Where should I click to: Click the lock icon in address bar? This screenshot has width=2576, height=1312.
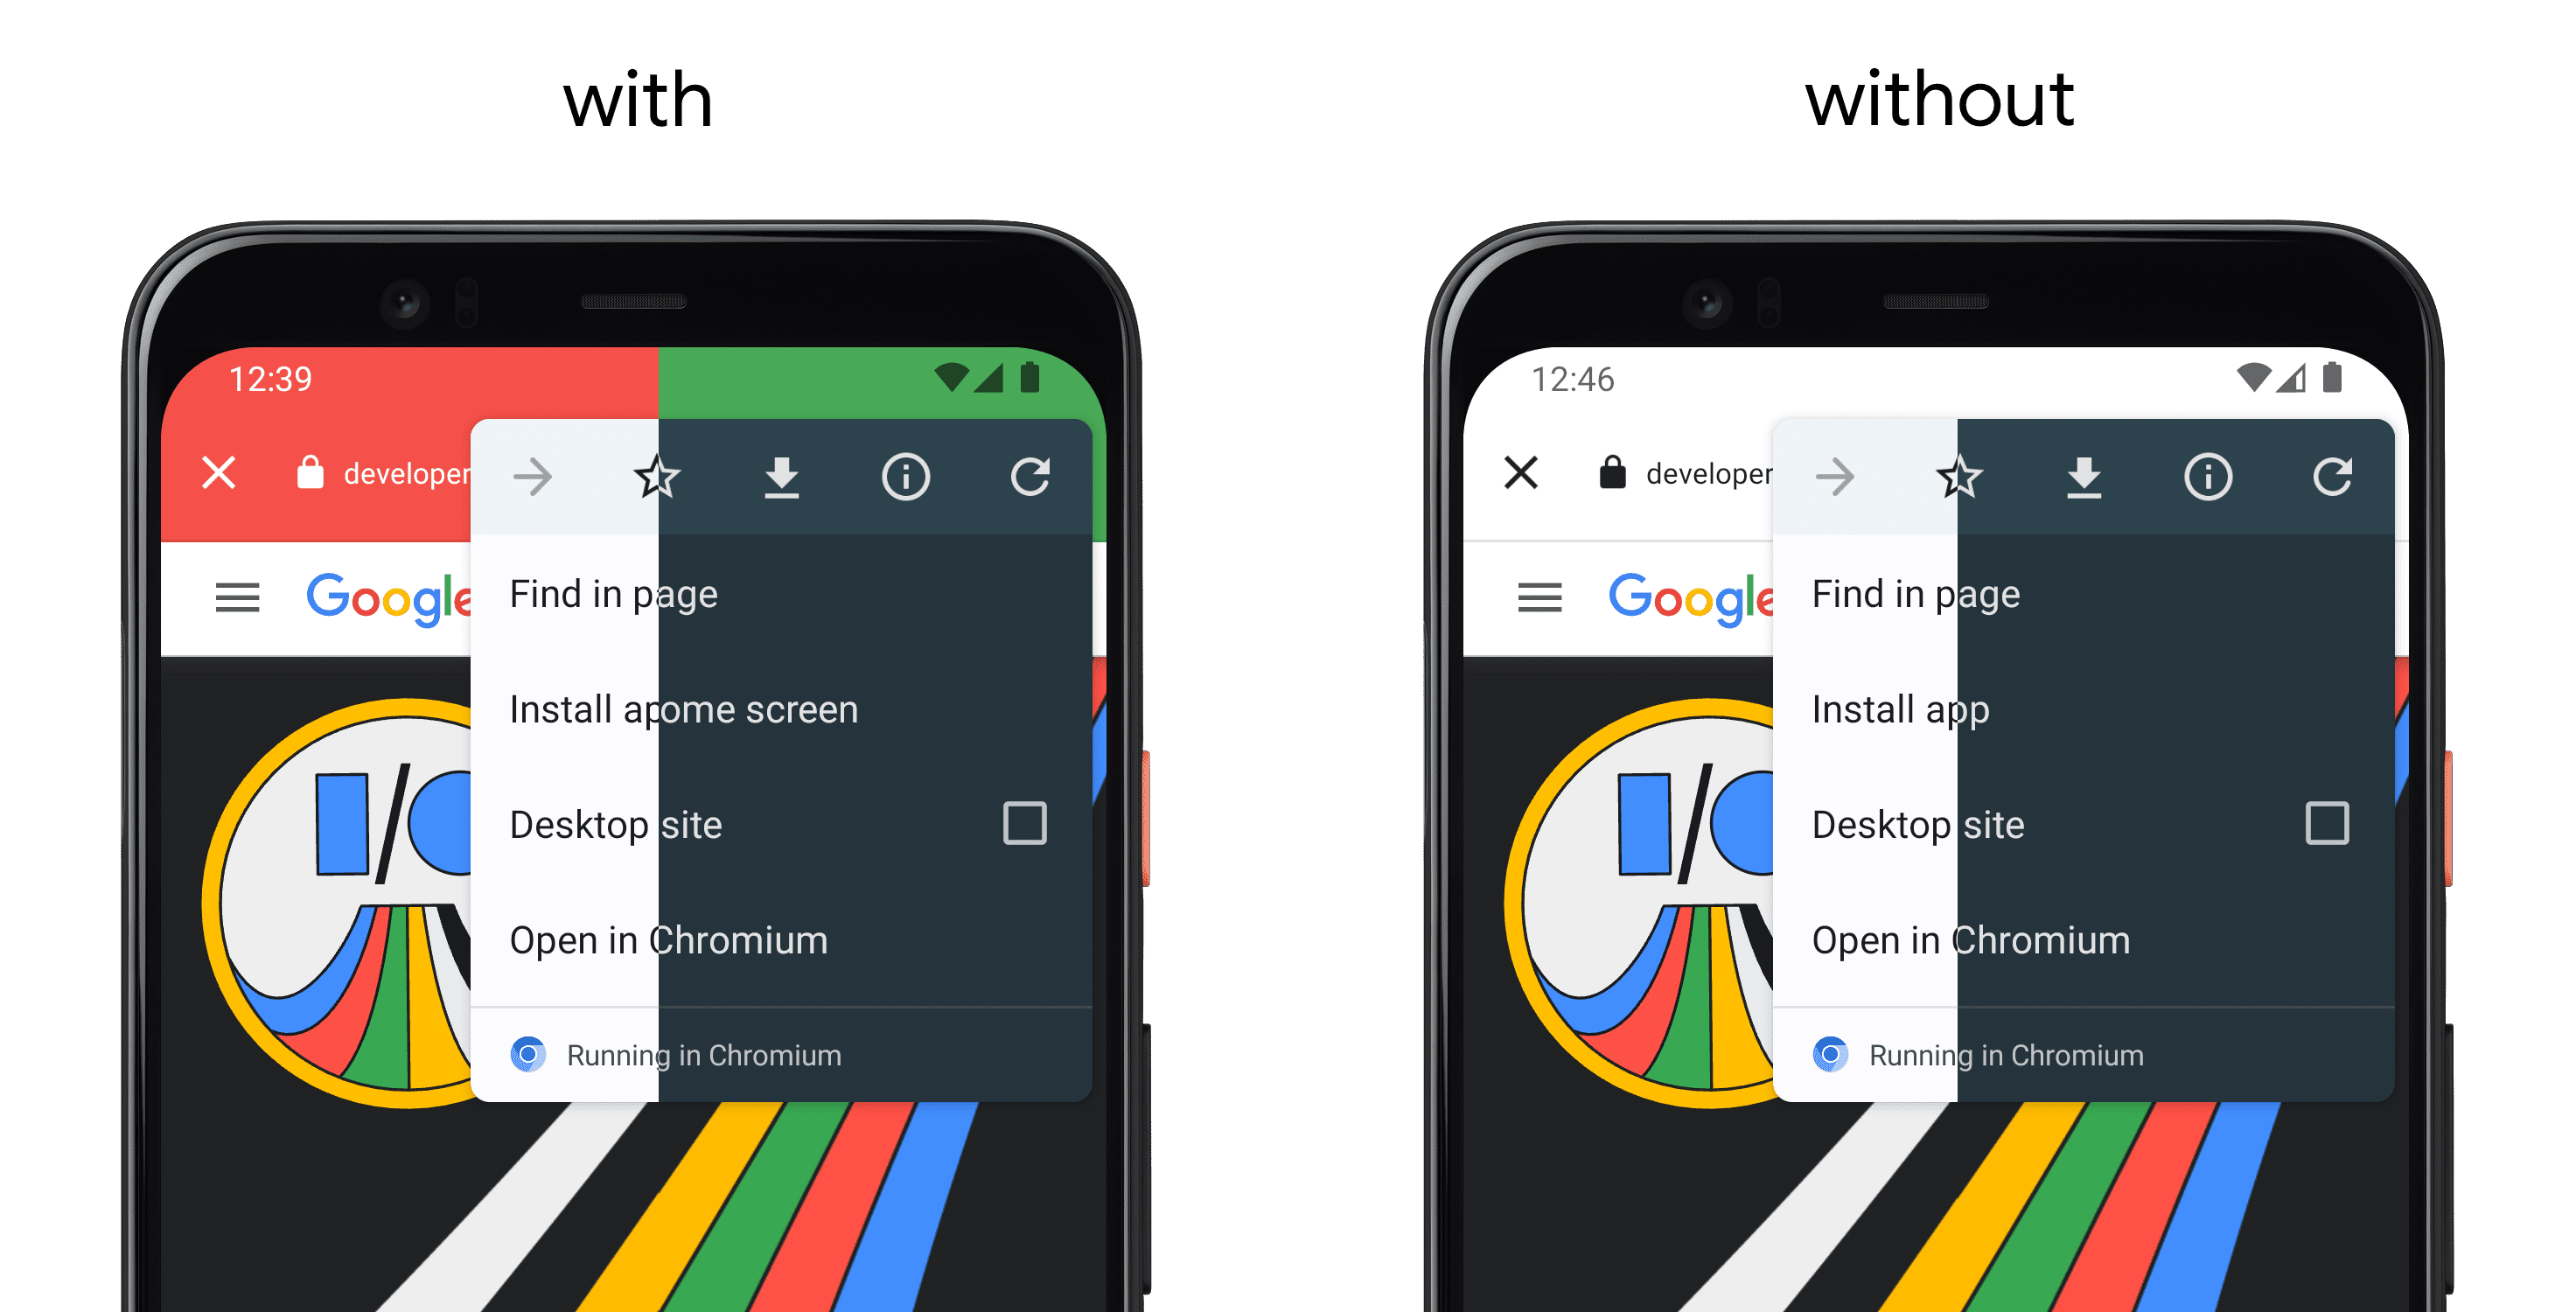[308, 473]
